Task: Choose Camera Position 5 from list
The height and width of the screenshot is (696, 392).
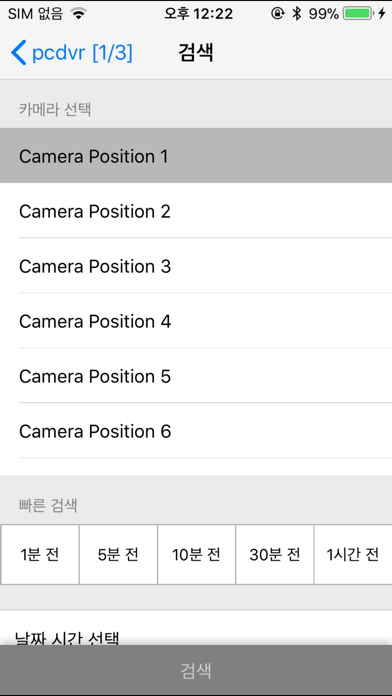Action: [x=196, y=376]
